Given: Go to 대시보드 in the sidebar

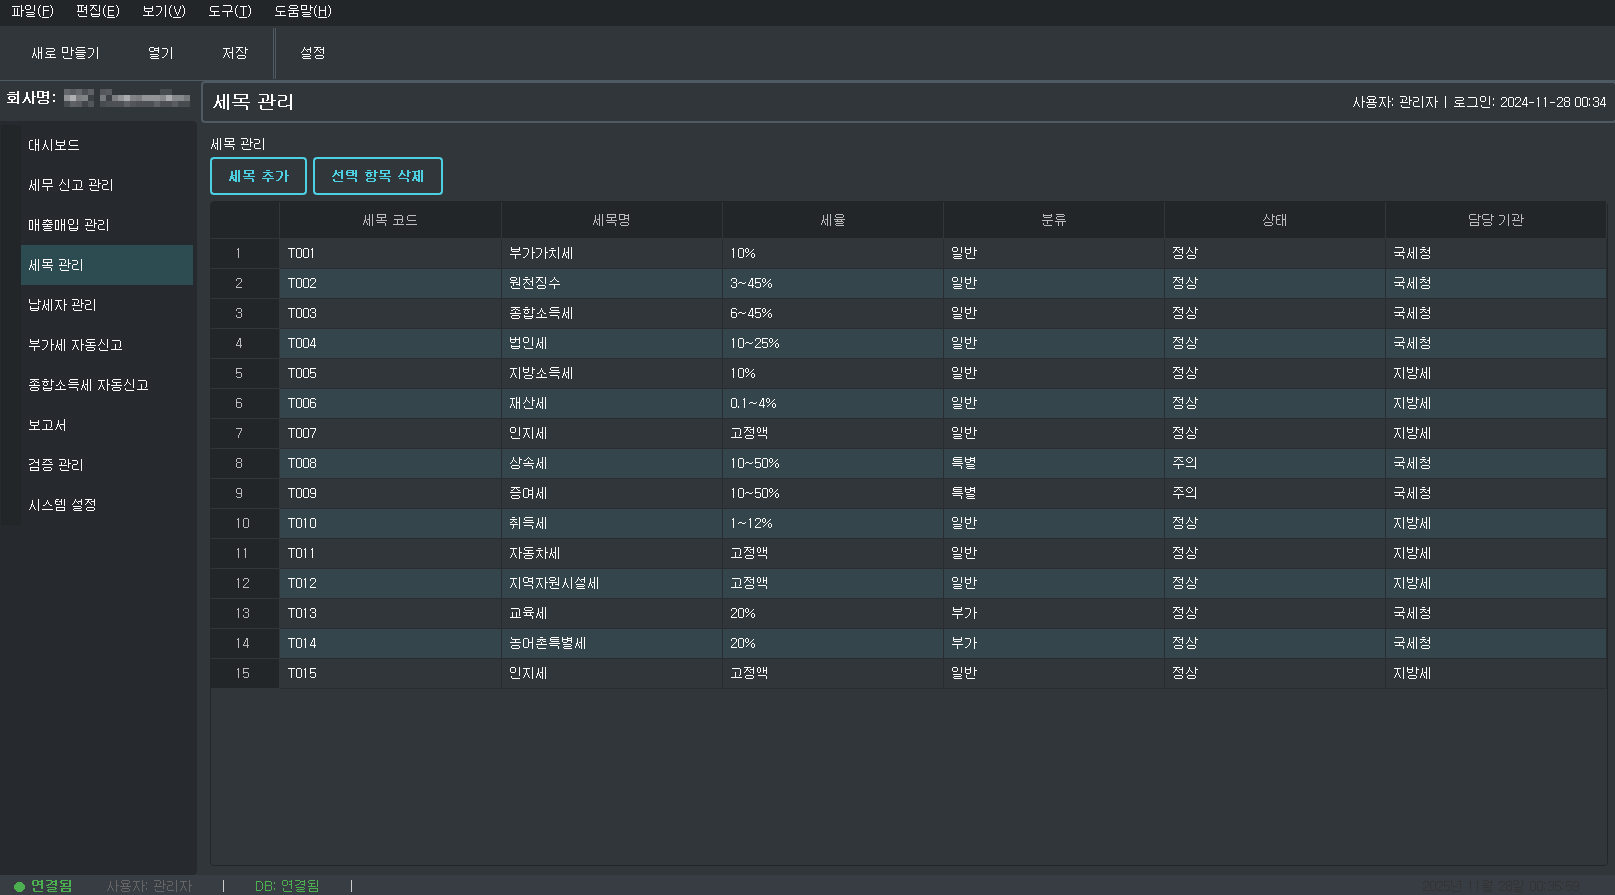Looking at the screenshot, I should coord(54,145).
